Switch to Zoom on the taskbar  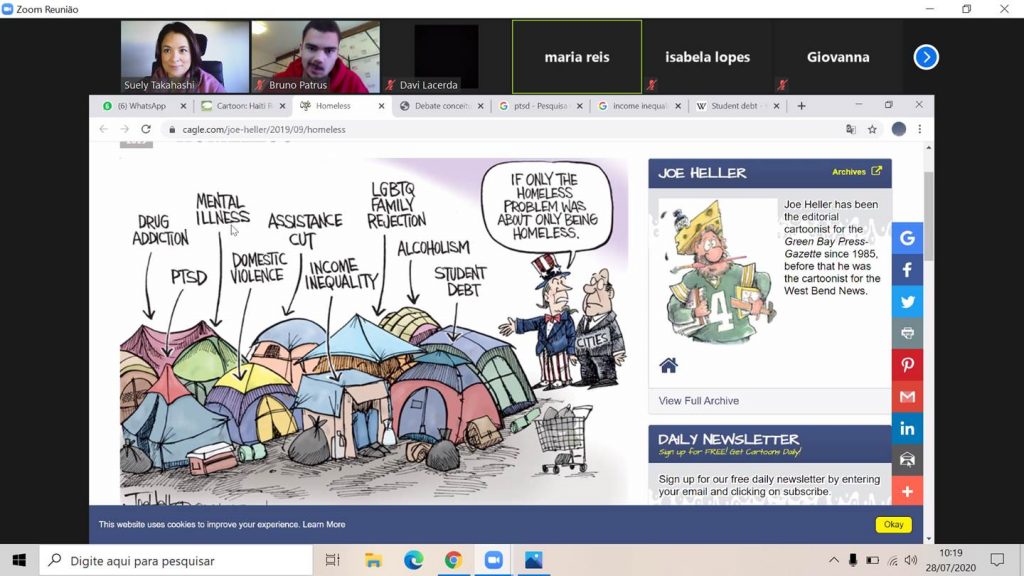[494, 560]
